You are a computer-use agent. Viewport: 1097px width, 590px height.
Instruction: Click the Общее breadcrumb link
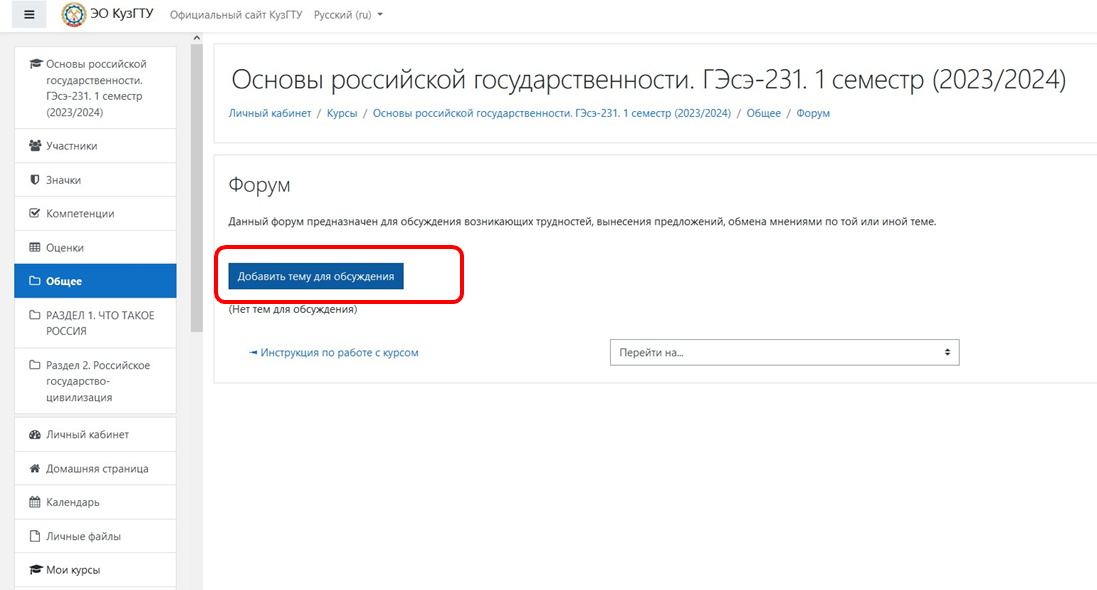pos(763,113)
